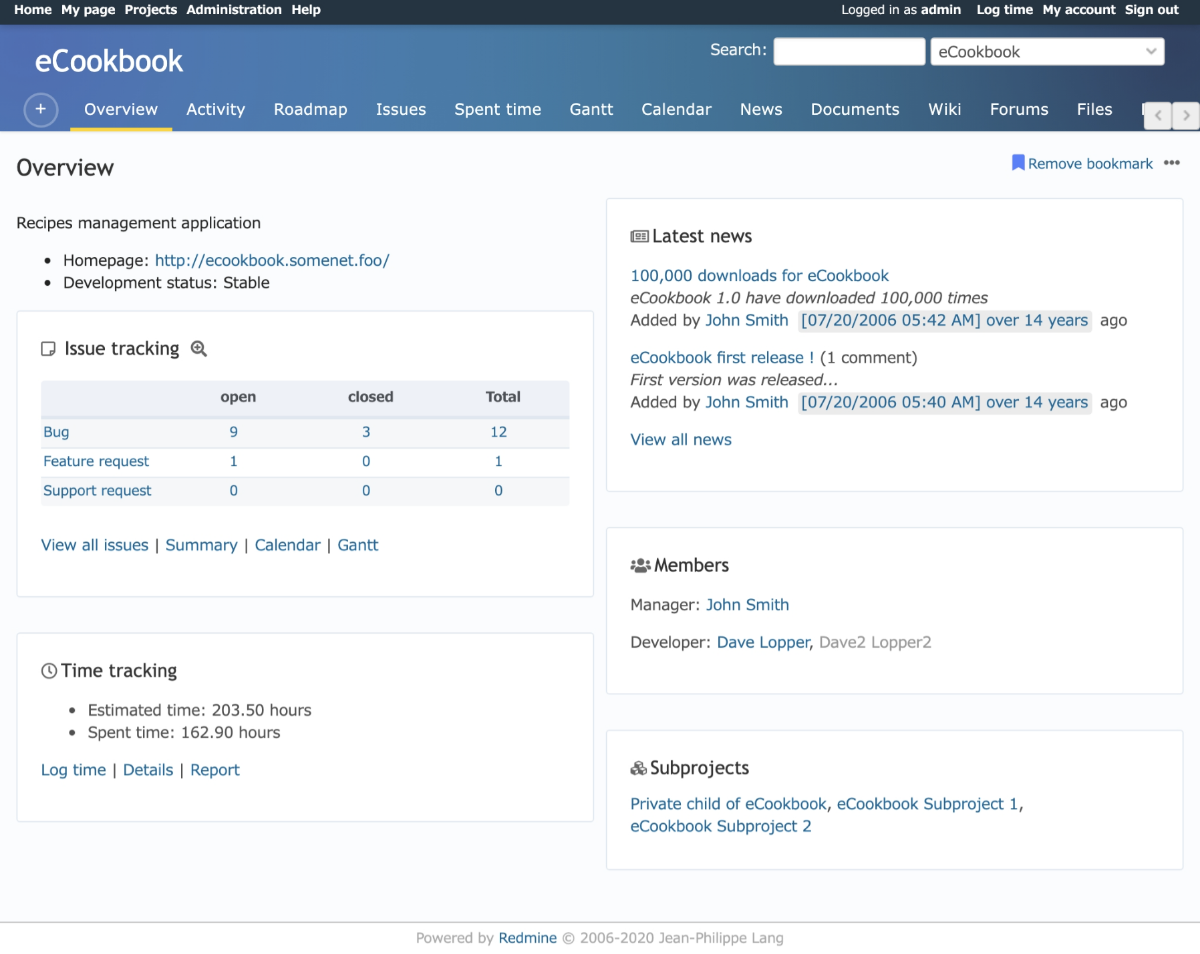The image size is (1200, 954).
Task: Open the Gantt tab
Action: (592, 109)
